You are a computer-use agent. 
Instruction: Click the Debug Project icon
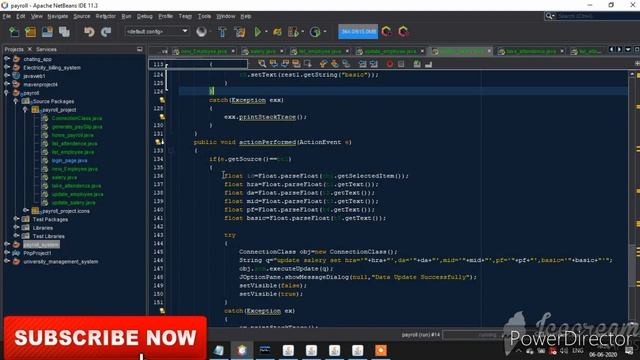point(278,32)
